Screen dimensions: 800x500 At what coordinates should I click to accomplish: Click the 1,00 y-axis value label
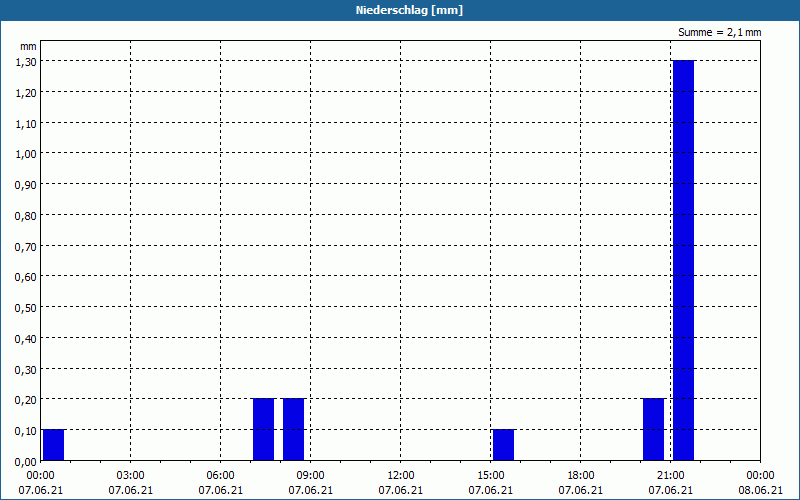(x=26, y=154)
